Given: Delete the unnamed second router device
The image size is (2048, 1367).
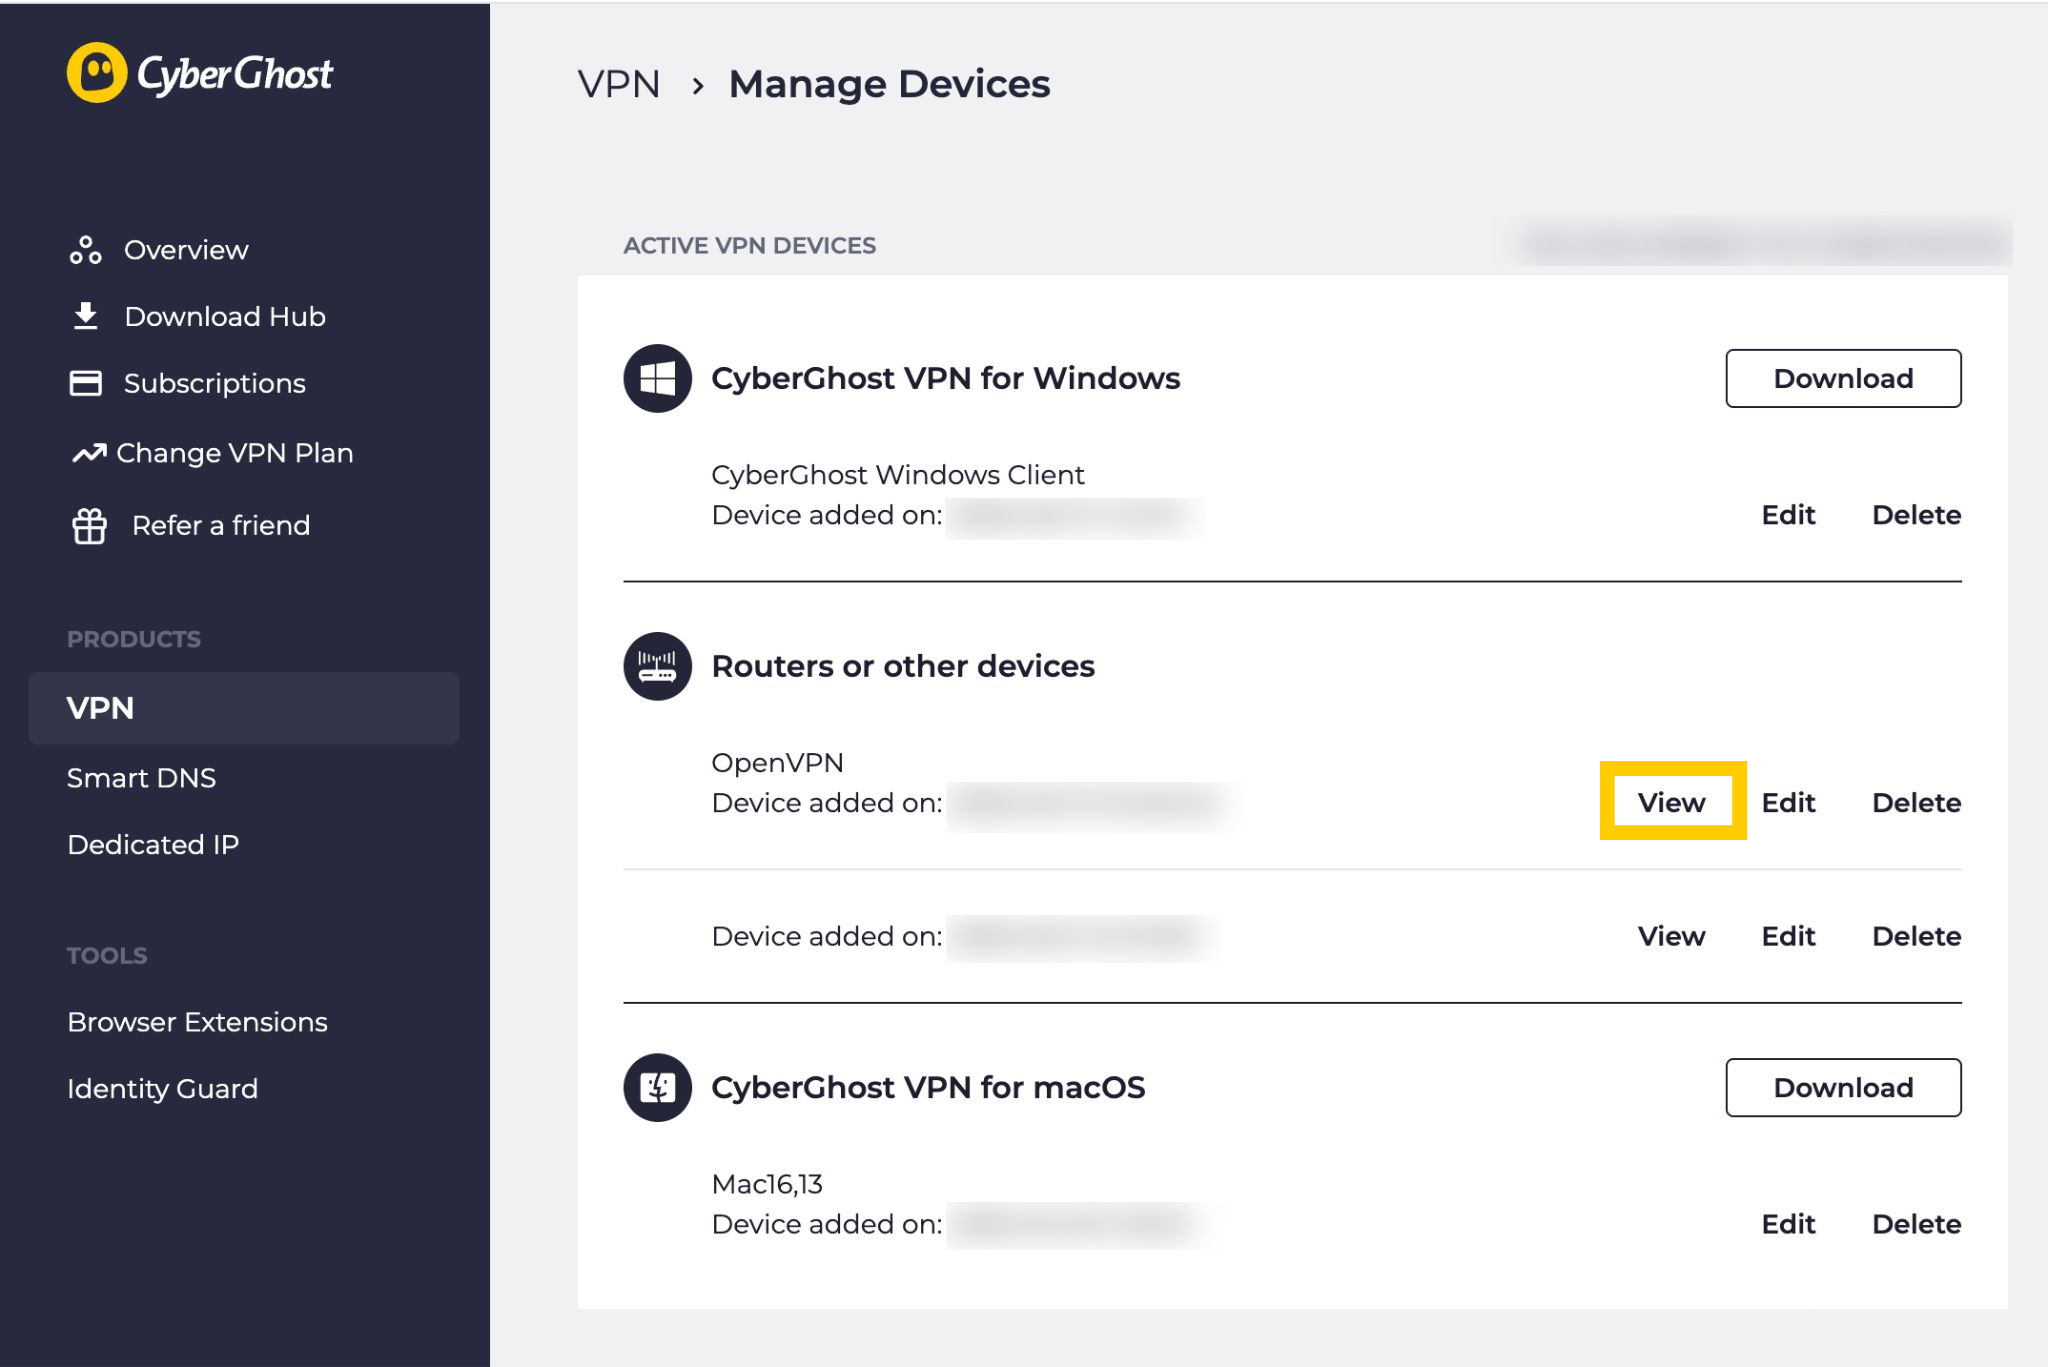Looking at the screenshot, I should (1916, 936).
